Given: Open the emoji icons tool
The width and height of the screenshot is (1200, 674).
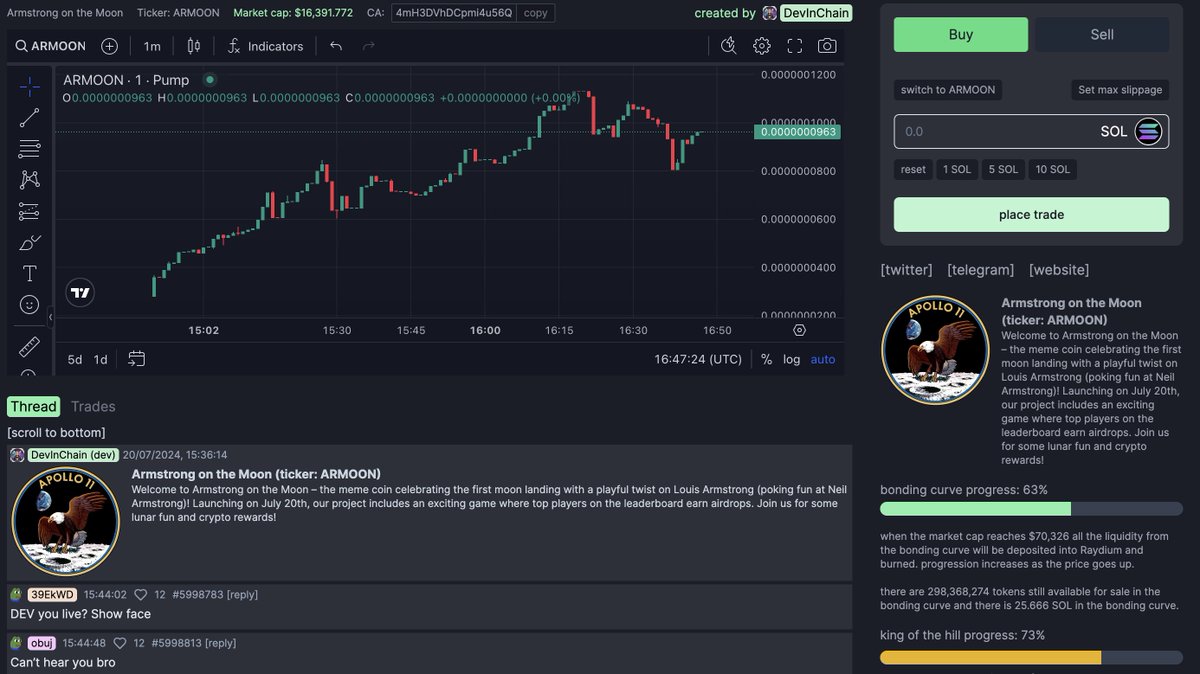Looking at the screenshot, I should [x=30, y=304].
